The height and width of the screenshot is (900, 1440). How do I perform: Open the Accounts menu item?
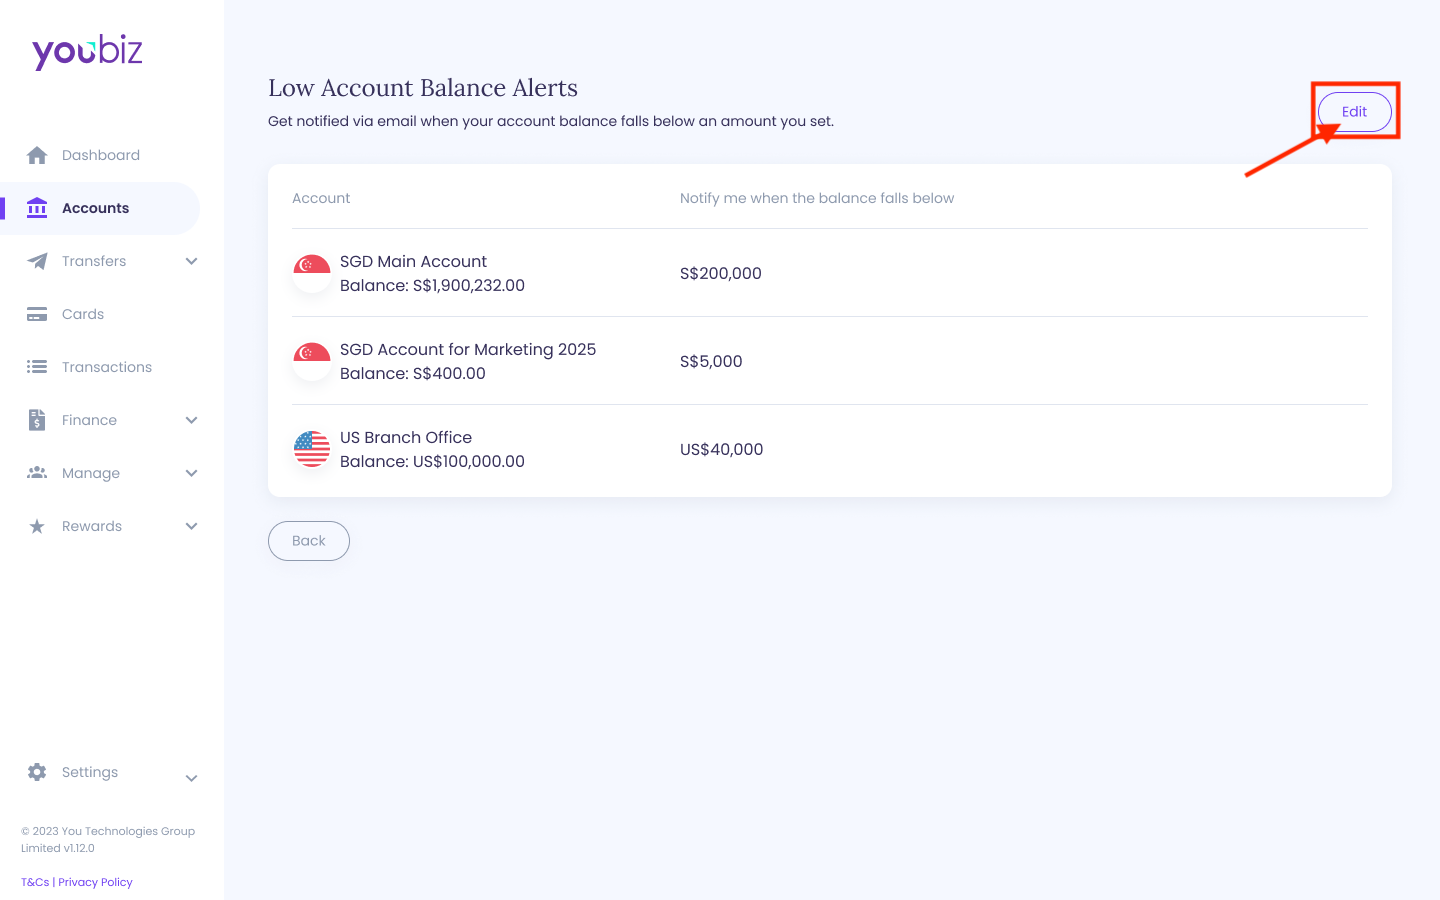point(95,208)
